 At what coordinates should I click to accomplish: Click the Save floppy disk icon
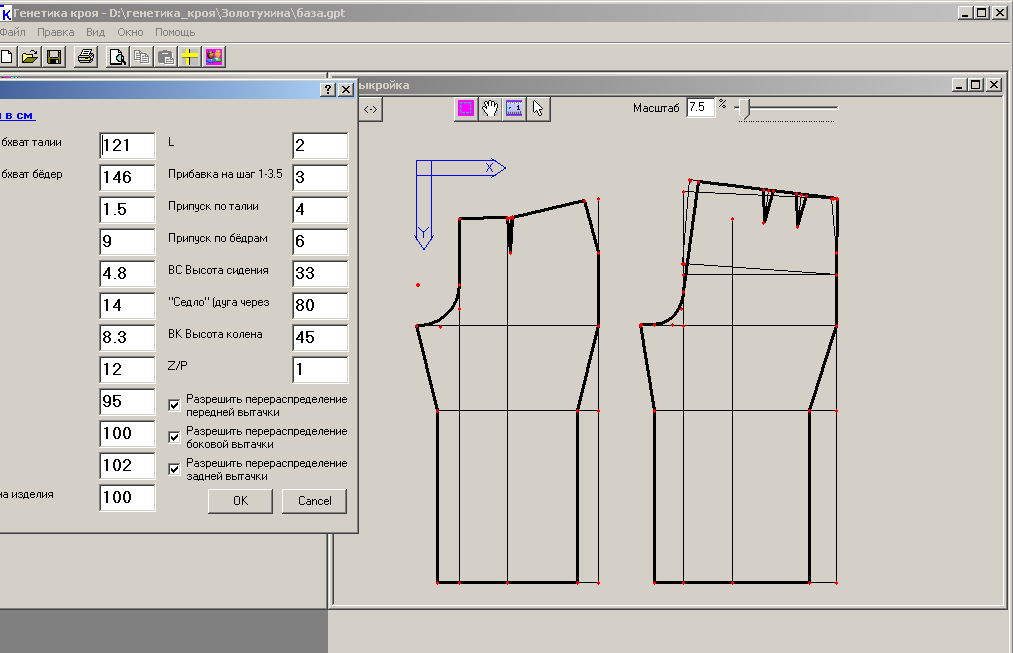click(x=54, y=57)
